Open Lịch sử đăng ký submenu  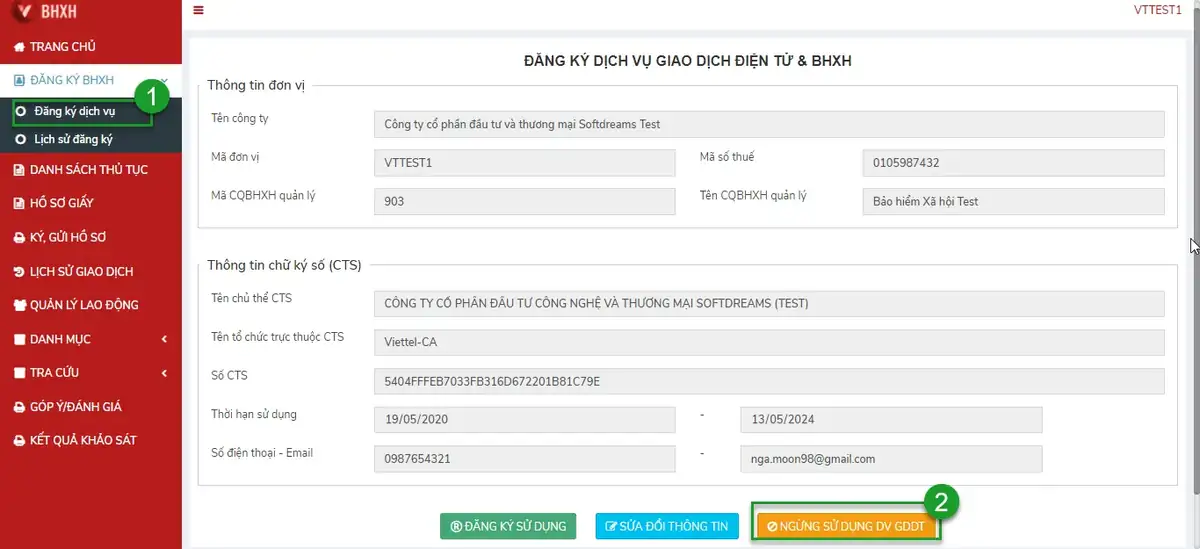pyautogui.click(x=73, y=140)
